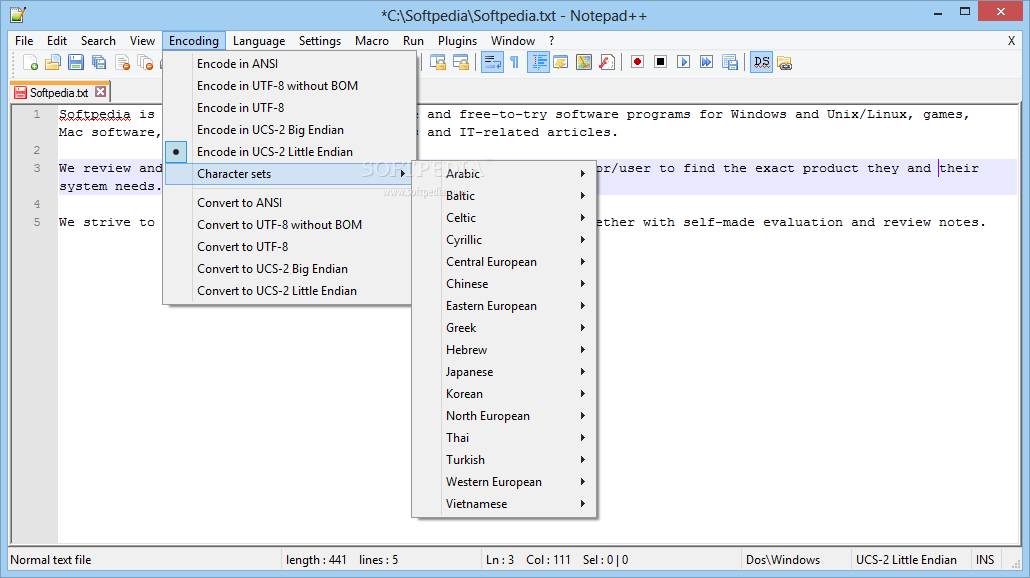Expand the Chinese character set submenu

tap(504, 284)
